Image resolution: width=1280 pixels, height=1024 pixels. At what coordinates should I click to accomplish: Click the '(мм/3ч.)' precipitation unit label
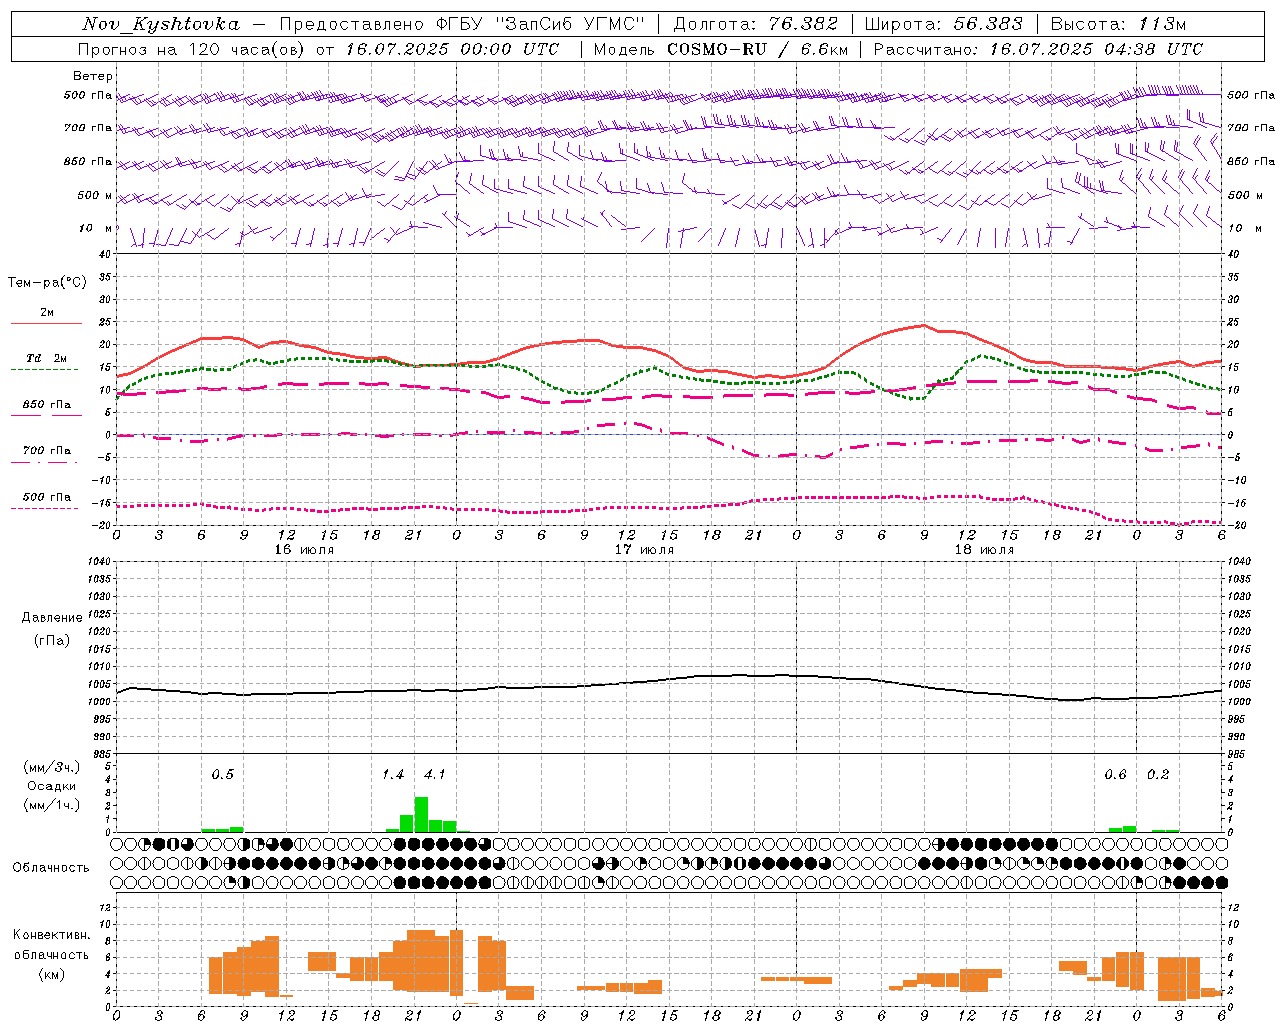click(x=51, y=767)
